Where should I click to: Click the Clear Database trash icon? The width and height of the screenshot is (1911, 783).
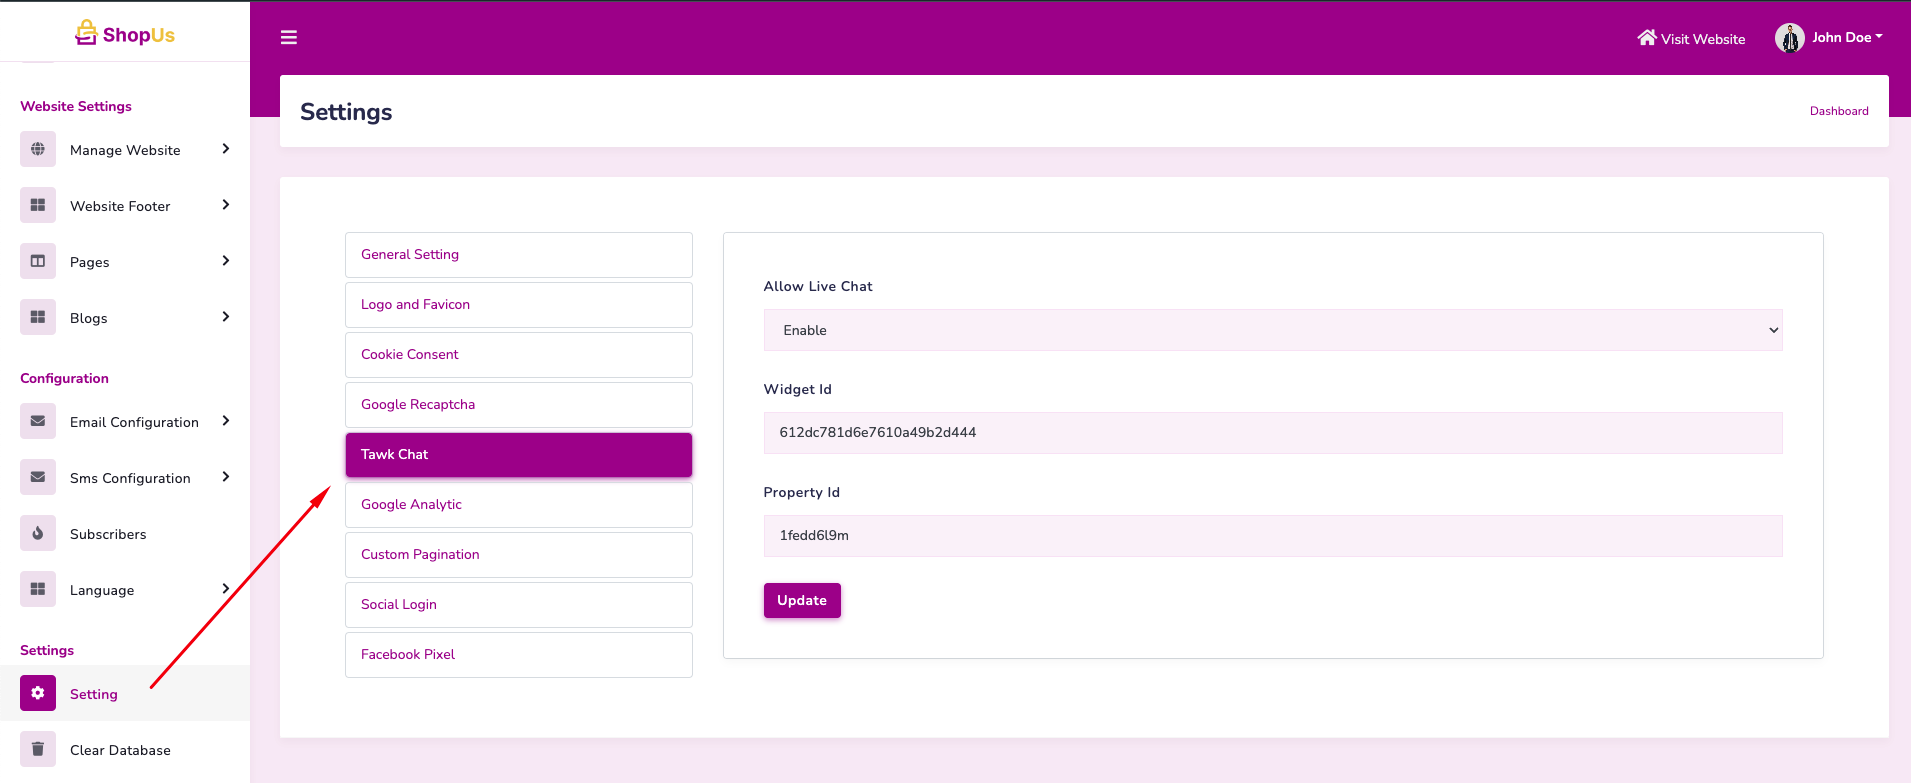coord(38,749)
